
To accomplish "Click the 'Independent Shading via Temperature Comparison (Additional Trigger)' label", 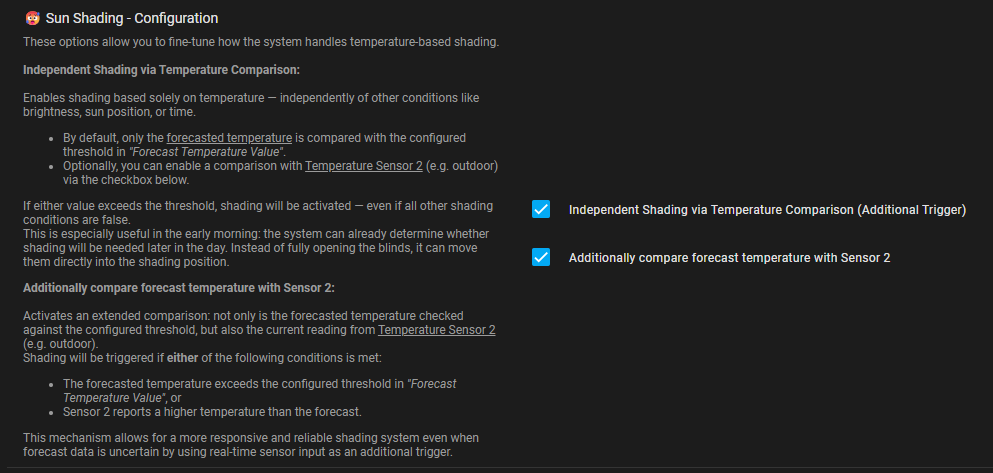I will (x=767, y=210).
